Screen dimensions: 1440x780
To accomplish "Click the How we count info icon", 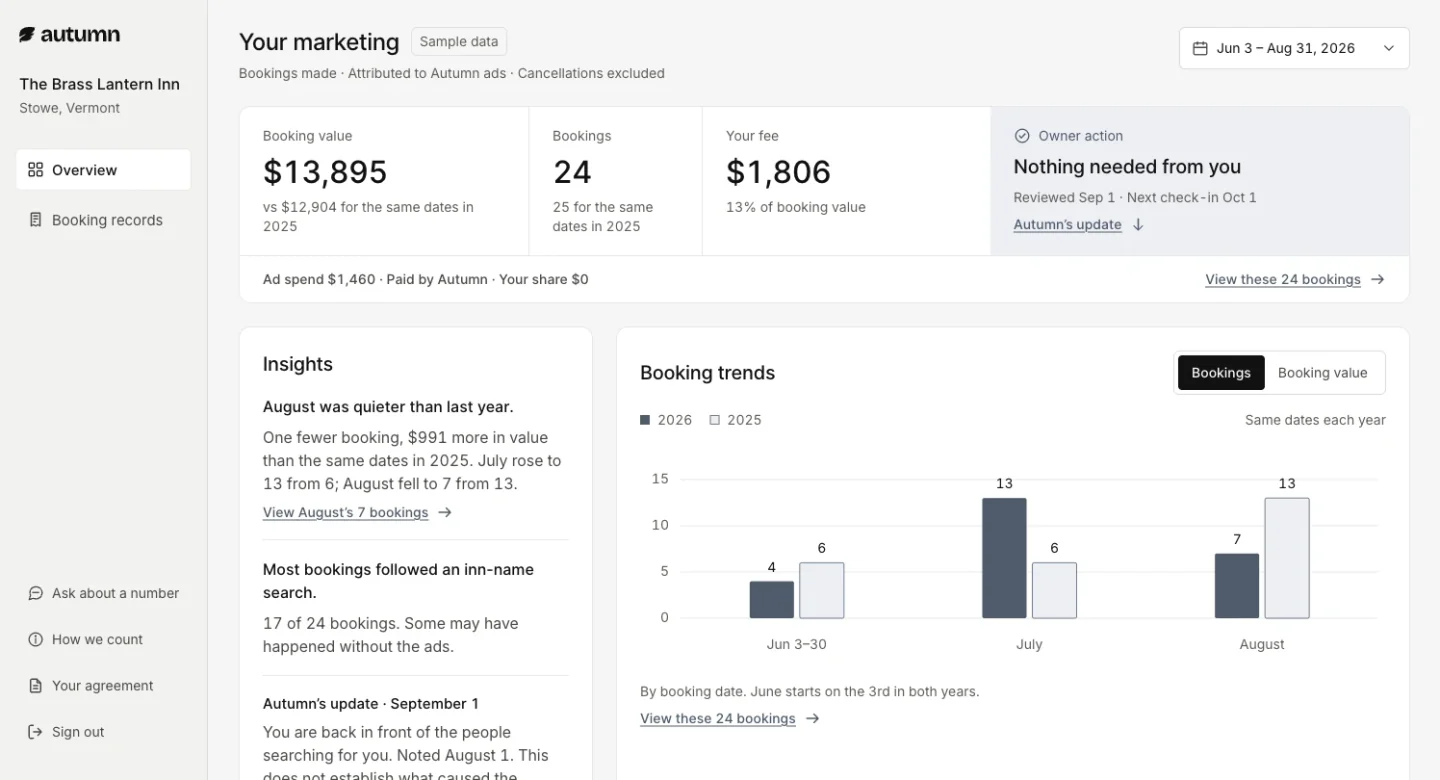I will [x=36, y=639].
